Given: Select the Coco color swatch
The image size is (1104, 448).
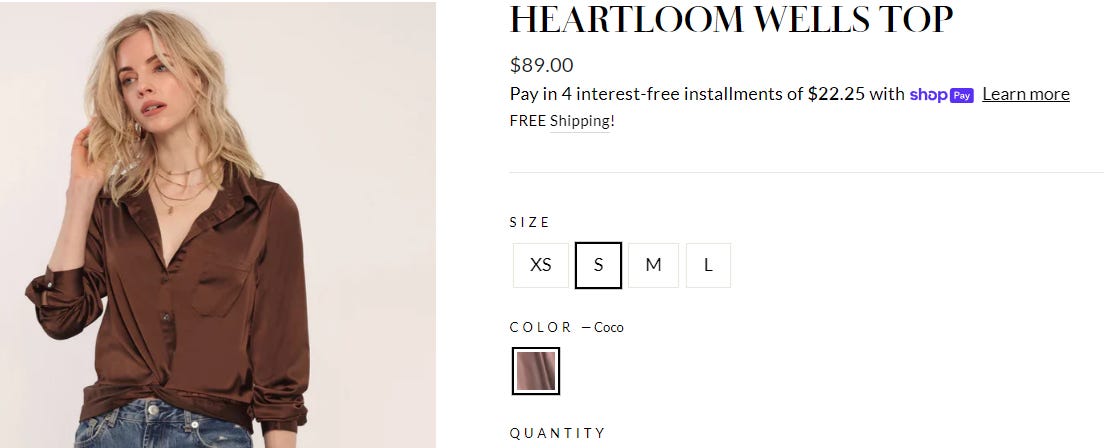Looking at the screenshot, I should click(x=536, y=371).
